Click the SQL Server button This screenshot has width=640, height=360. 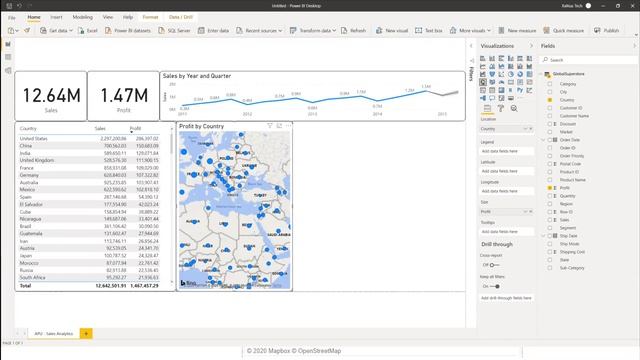[x=174, y=30]
